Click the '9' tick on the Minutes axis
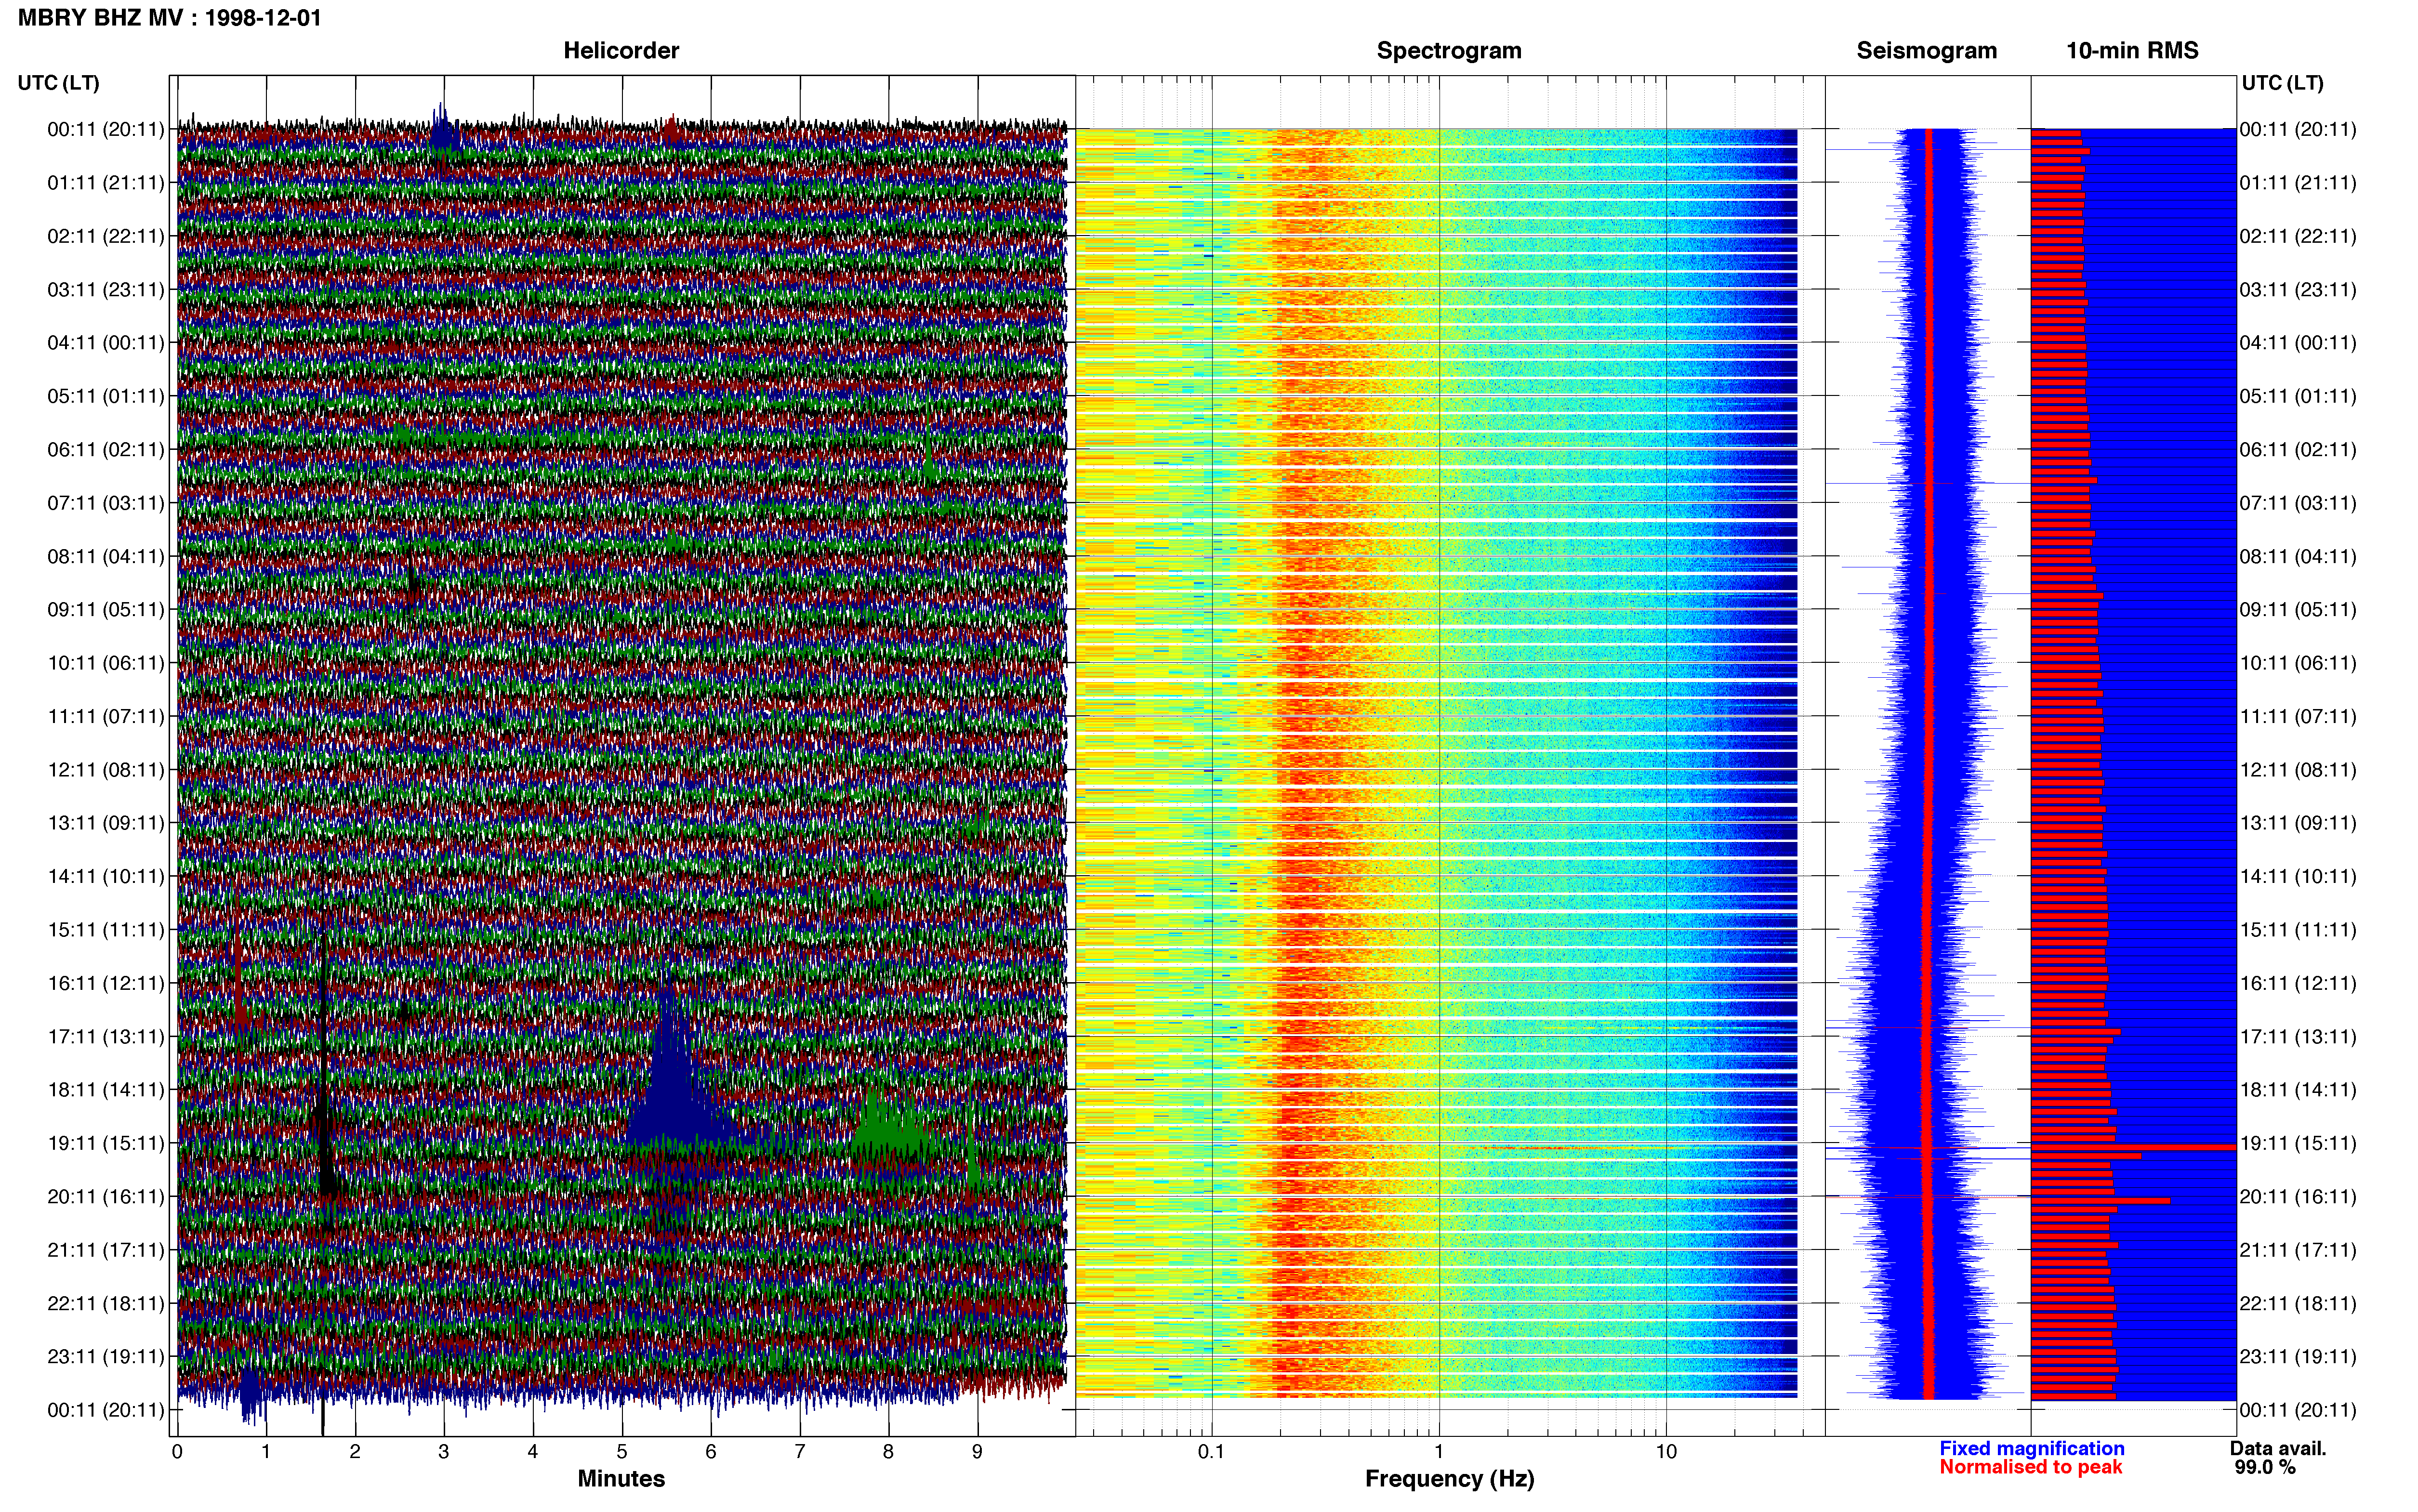Viewport: 2418px width, 1512px height. (x=977, y=1451)
